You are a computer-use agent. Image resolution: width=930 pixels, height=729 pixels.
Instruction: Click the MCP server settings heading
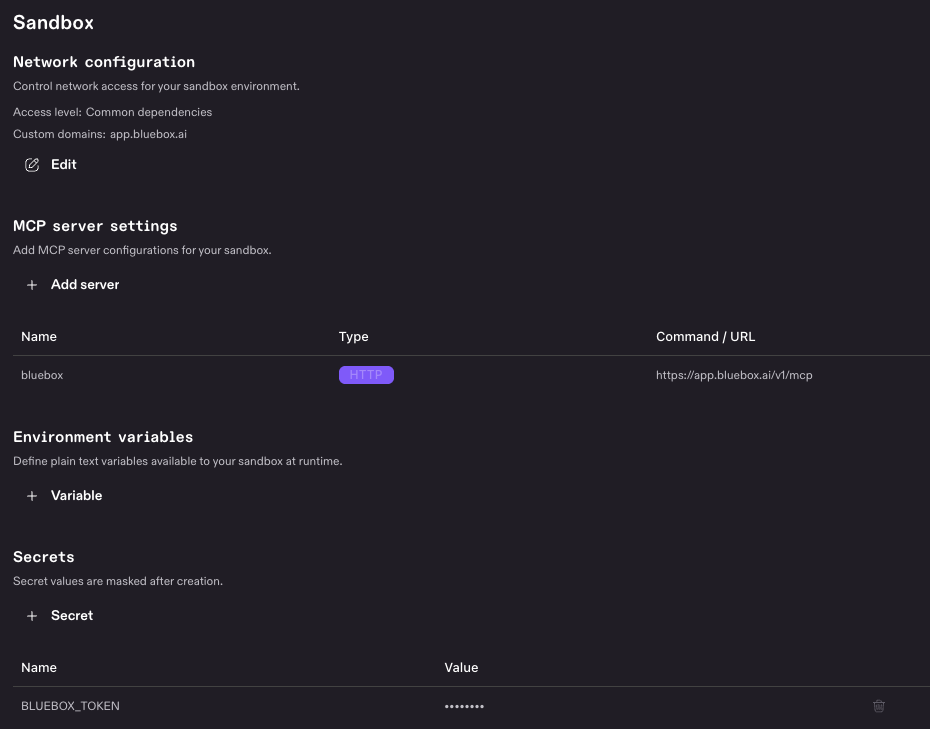tap(95, 226)
